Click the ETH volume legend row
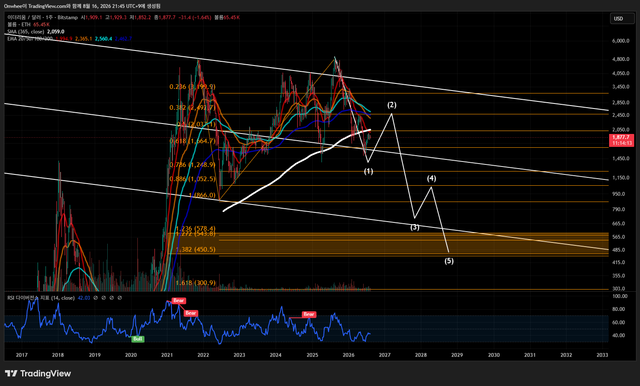The image size is (640, 386). coord(28,24)
